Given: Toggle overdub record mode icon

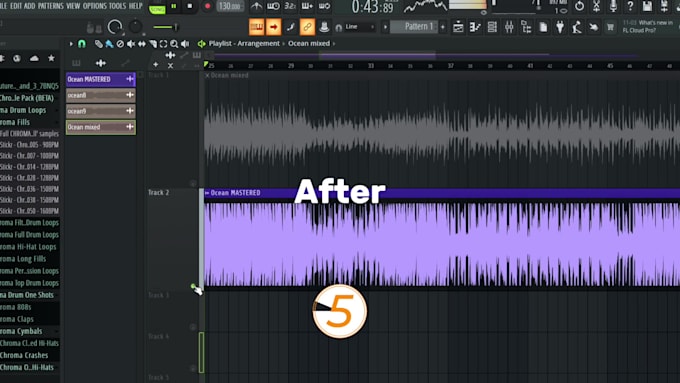Looking at the screenshot, I should click(x=307, y=6).
